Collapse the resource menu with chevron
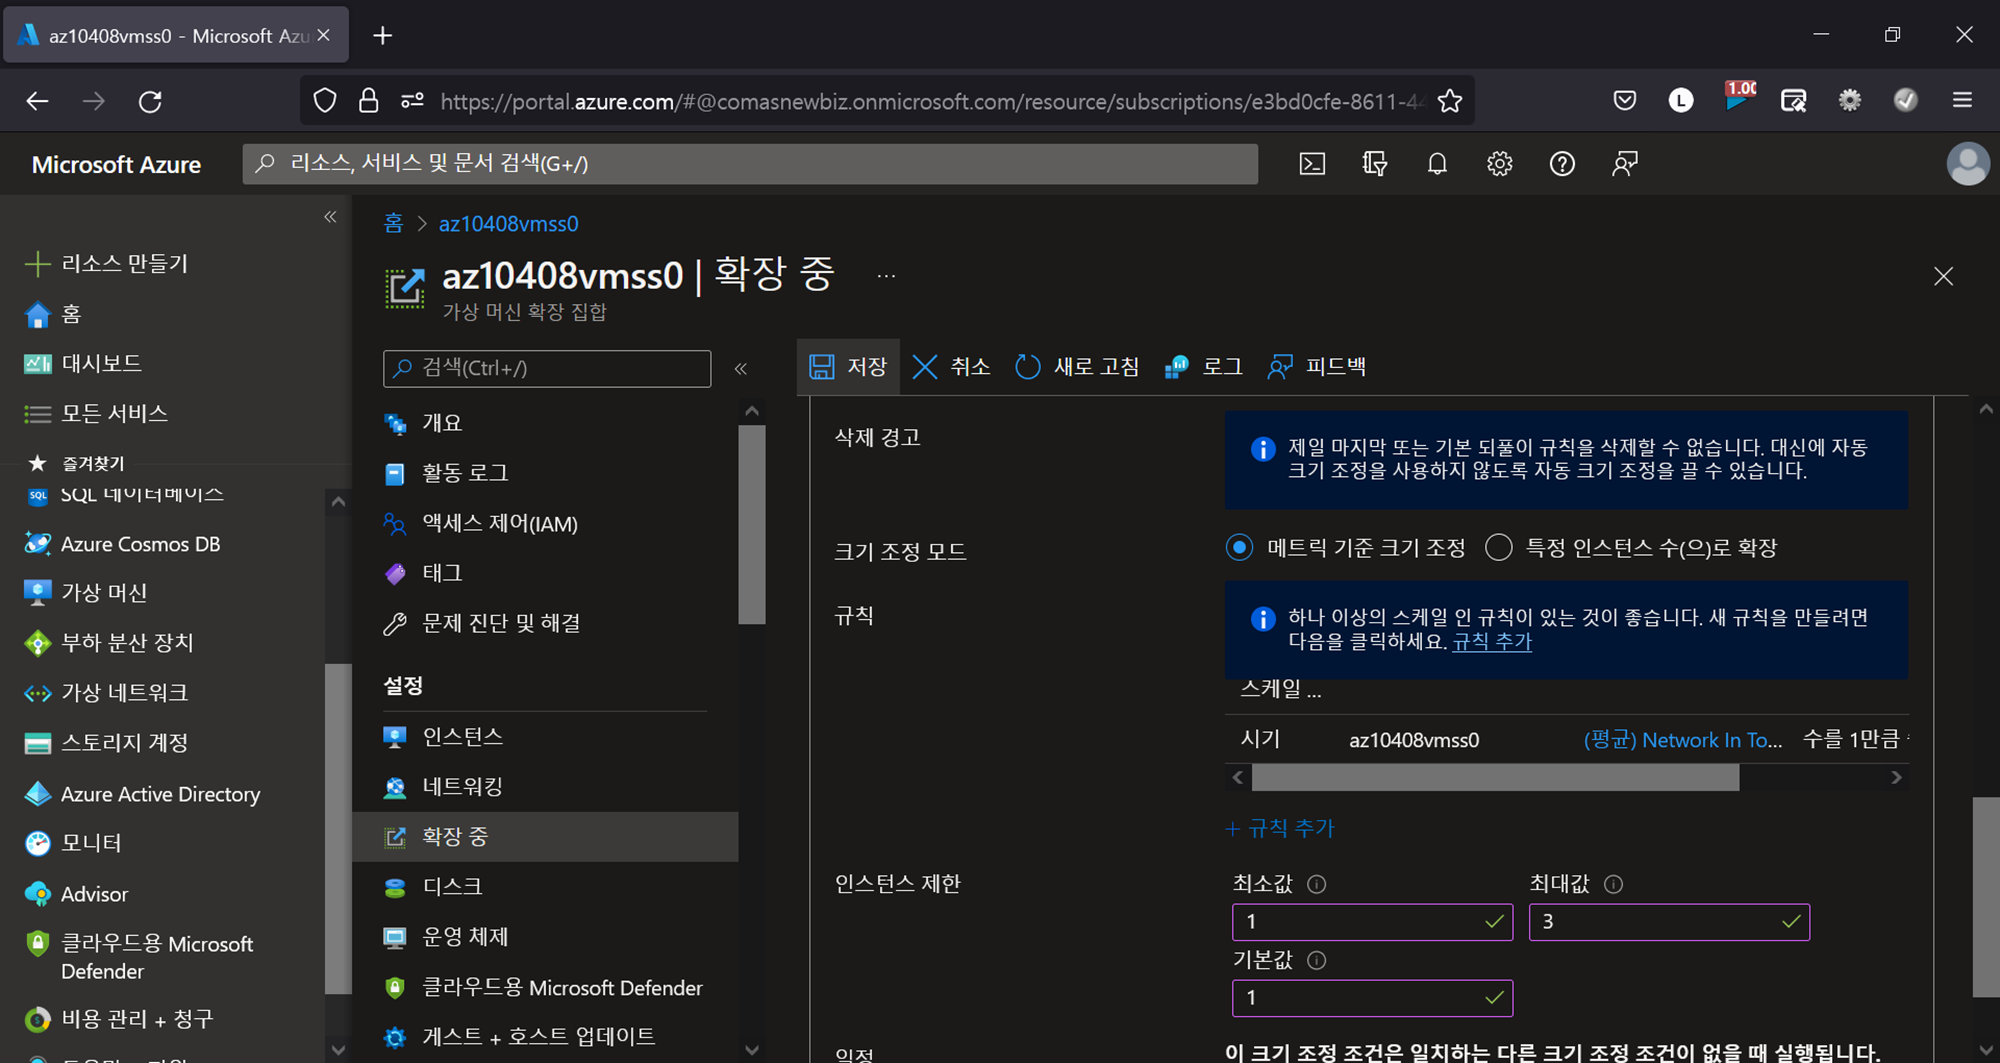The height and width of the screenshot is (1063, 2000). tap(741, 369)
